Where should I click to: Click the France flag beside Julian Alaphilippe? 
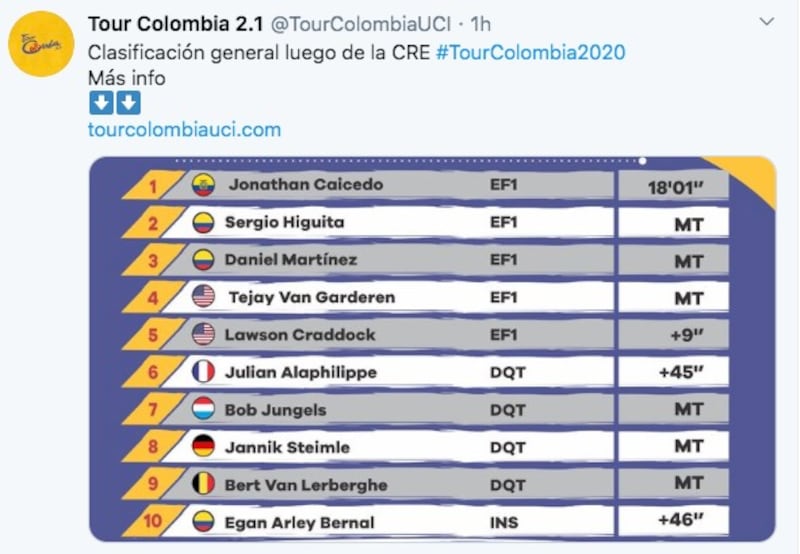coord(203,372)
